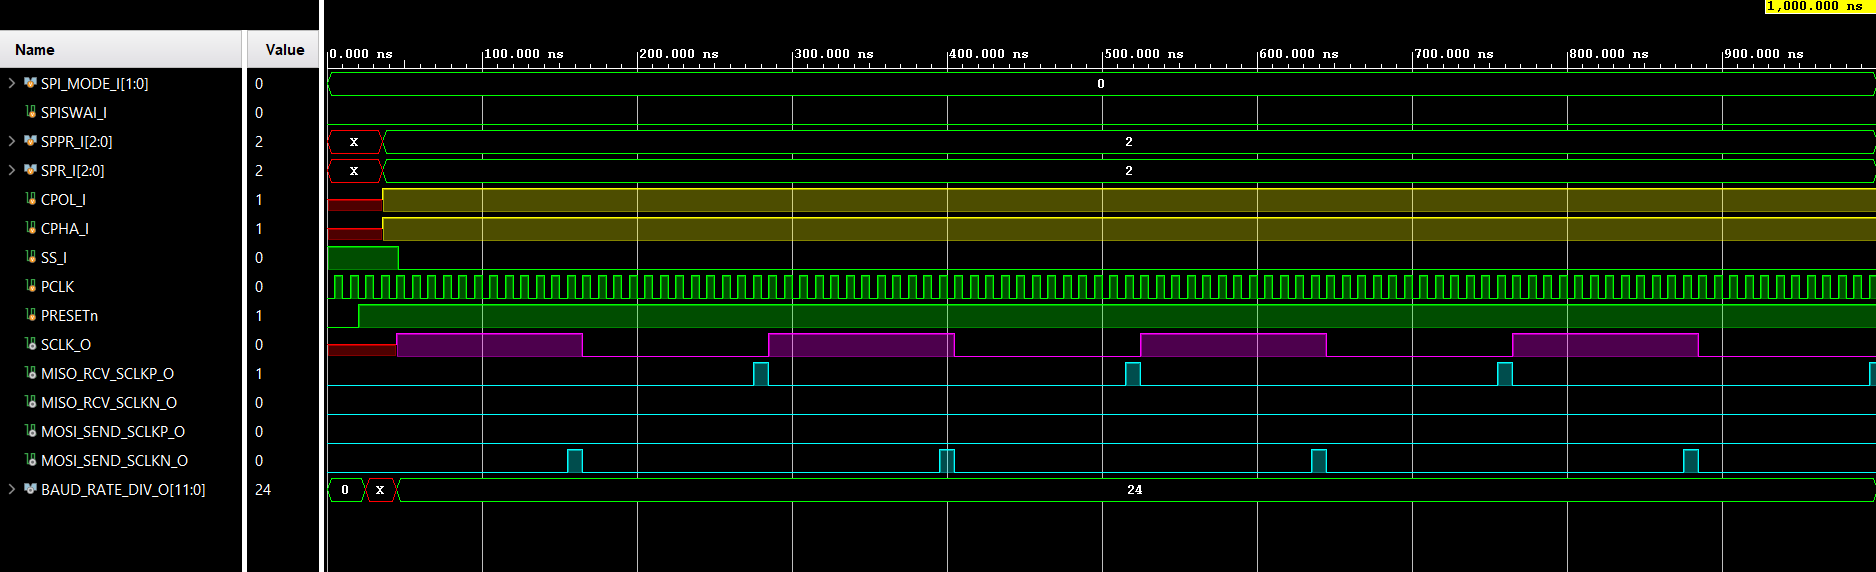1876x572 pixels.
Task: Select the SPPR_I[2:0] signal name
Action: [x=76, y=142]
